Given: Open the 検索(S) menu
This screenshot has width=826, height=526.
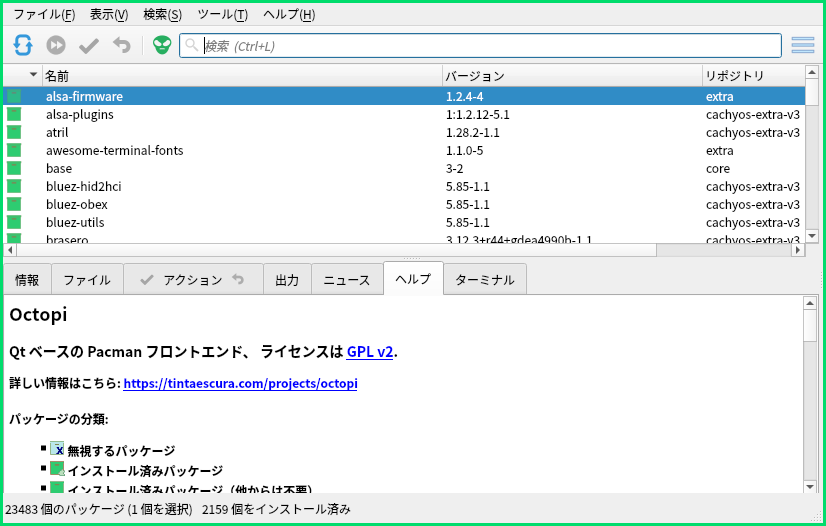Looking at the screenshot, I should [x=163, y=14].
